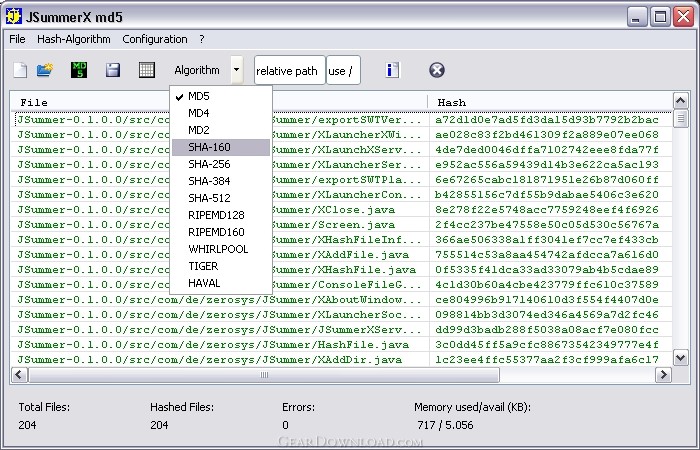
Task: Click the vertical scrollbar up arrow
Action: point(680,100)
